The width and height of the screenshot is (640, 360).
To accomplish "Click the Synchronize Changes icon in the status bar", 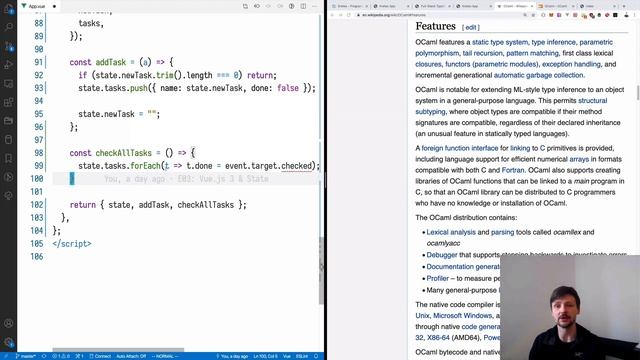I will pos(44,356).
